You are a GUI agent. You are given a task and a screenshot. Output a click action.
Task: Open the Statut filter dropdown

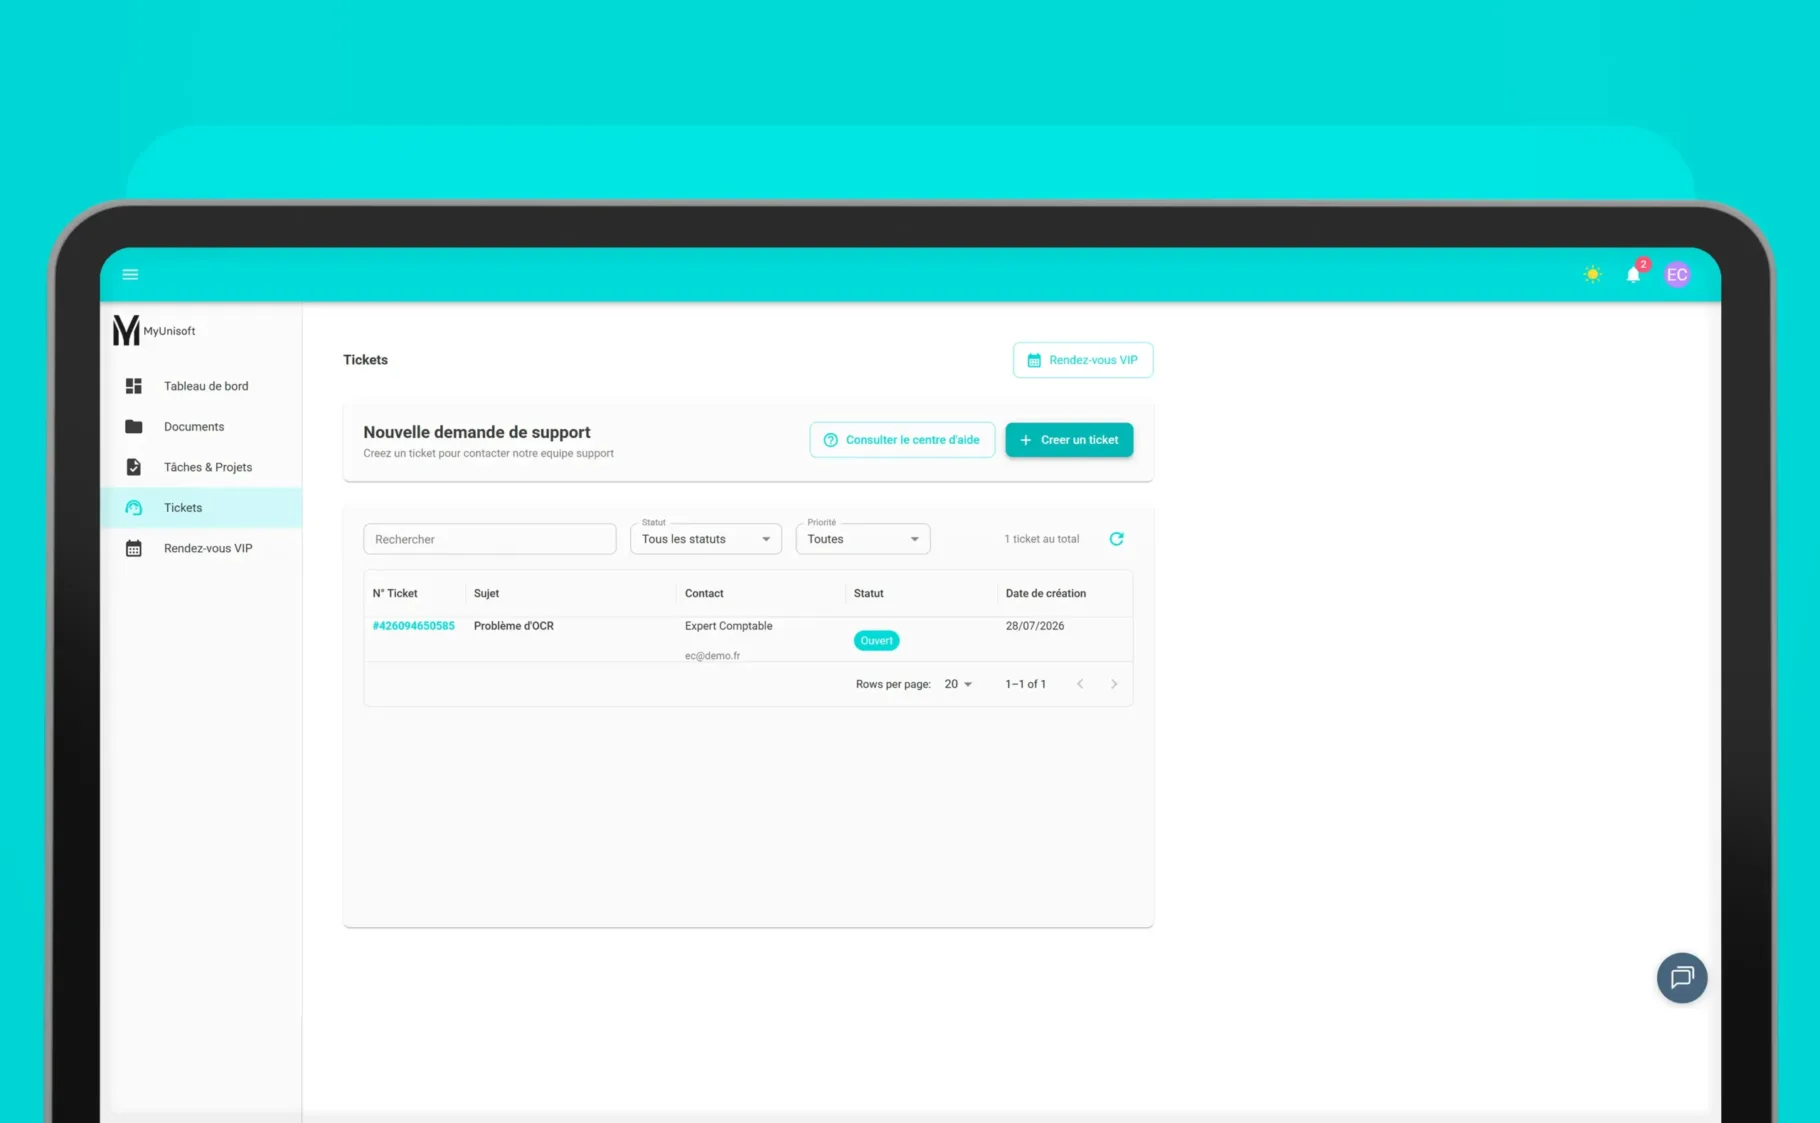click(705, 539)
